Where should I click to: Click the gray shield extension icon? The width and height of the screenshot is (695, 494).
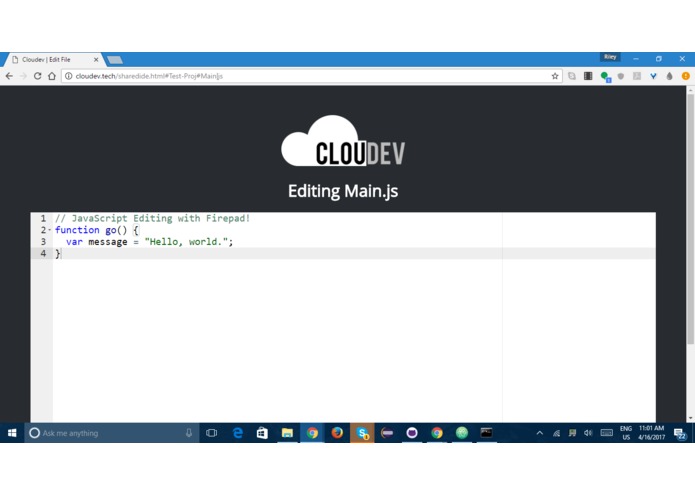pyautogui.click(x=621, y=76)
